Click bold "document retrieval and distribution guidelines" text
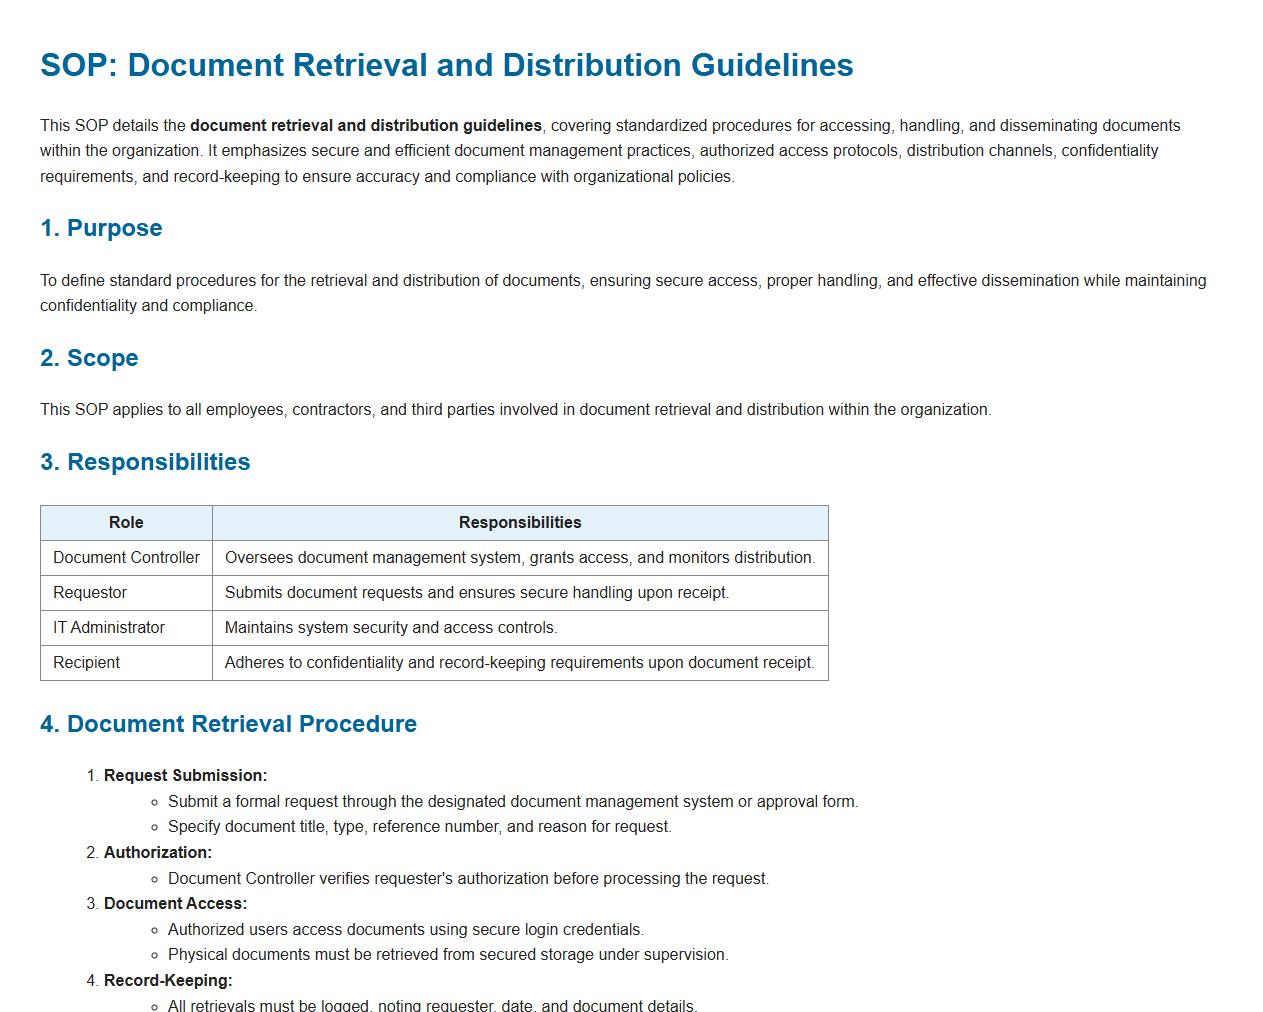1263x1012 pixels. (366, 126)
